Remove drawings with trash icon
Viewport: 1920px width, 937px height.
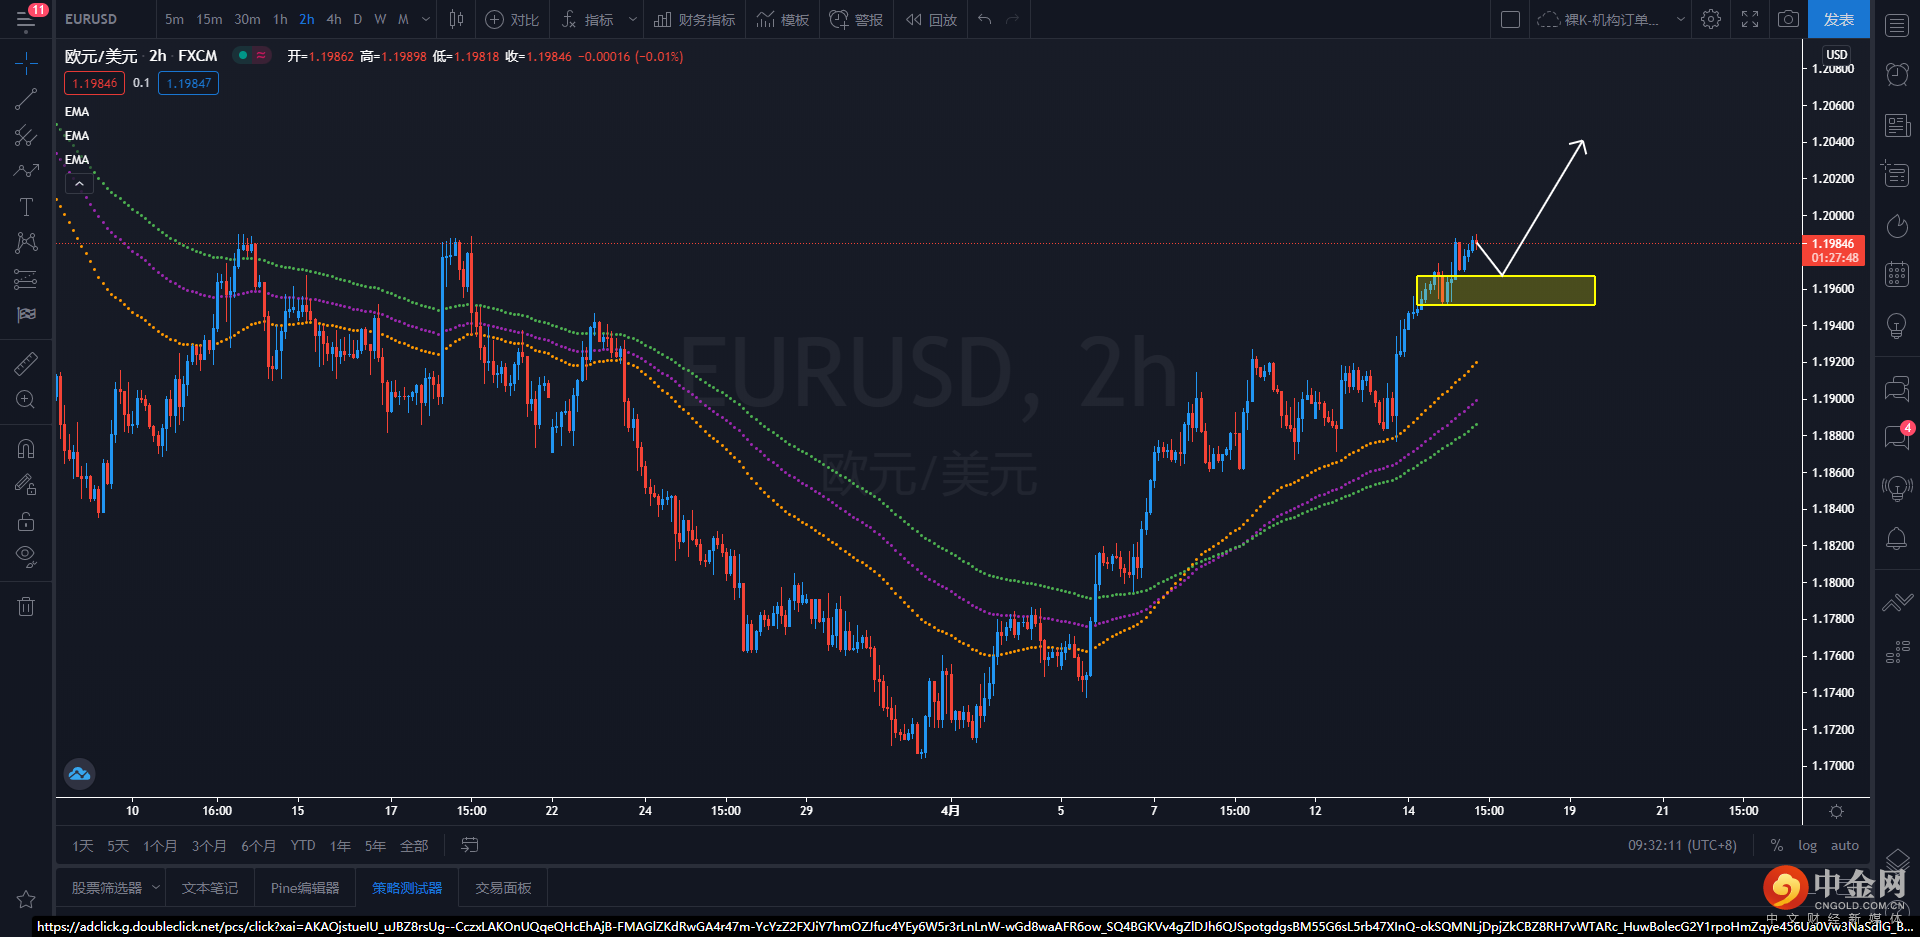tap(26, 606)
